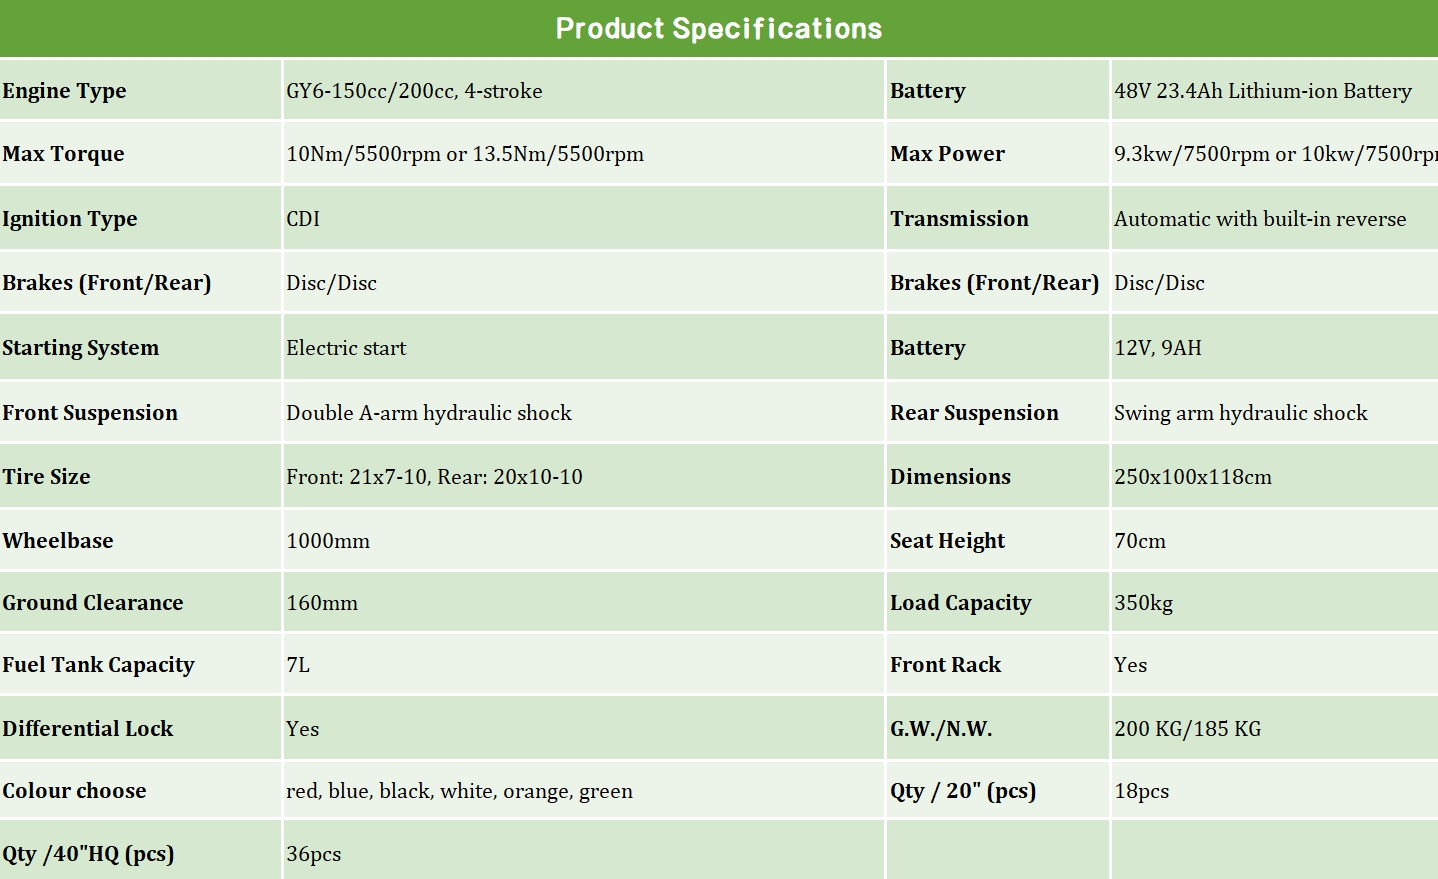Click the Rear Suspension label
Image resolution: width=1438 pixels, height=879 pixels.
click(x=973, y=413)
